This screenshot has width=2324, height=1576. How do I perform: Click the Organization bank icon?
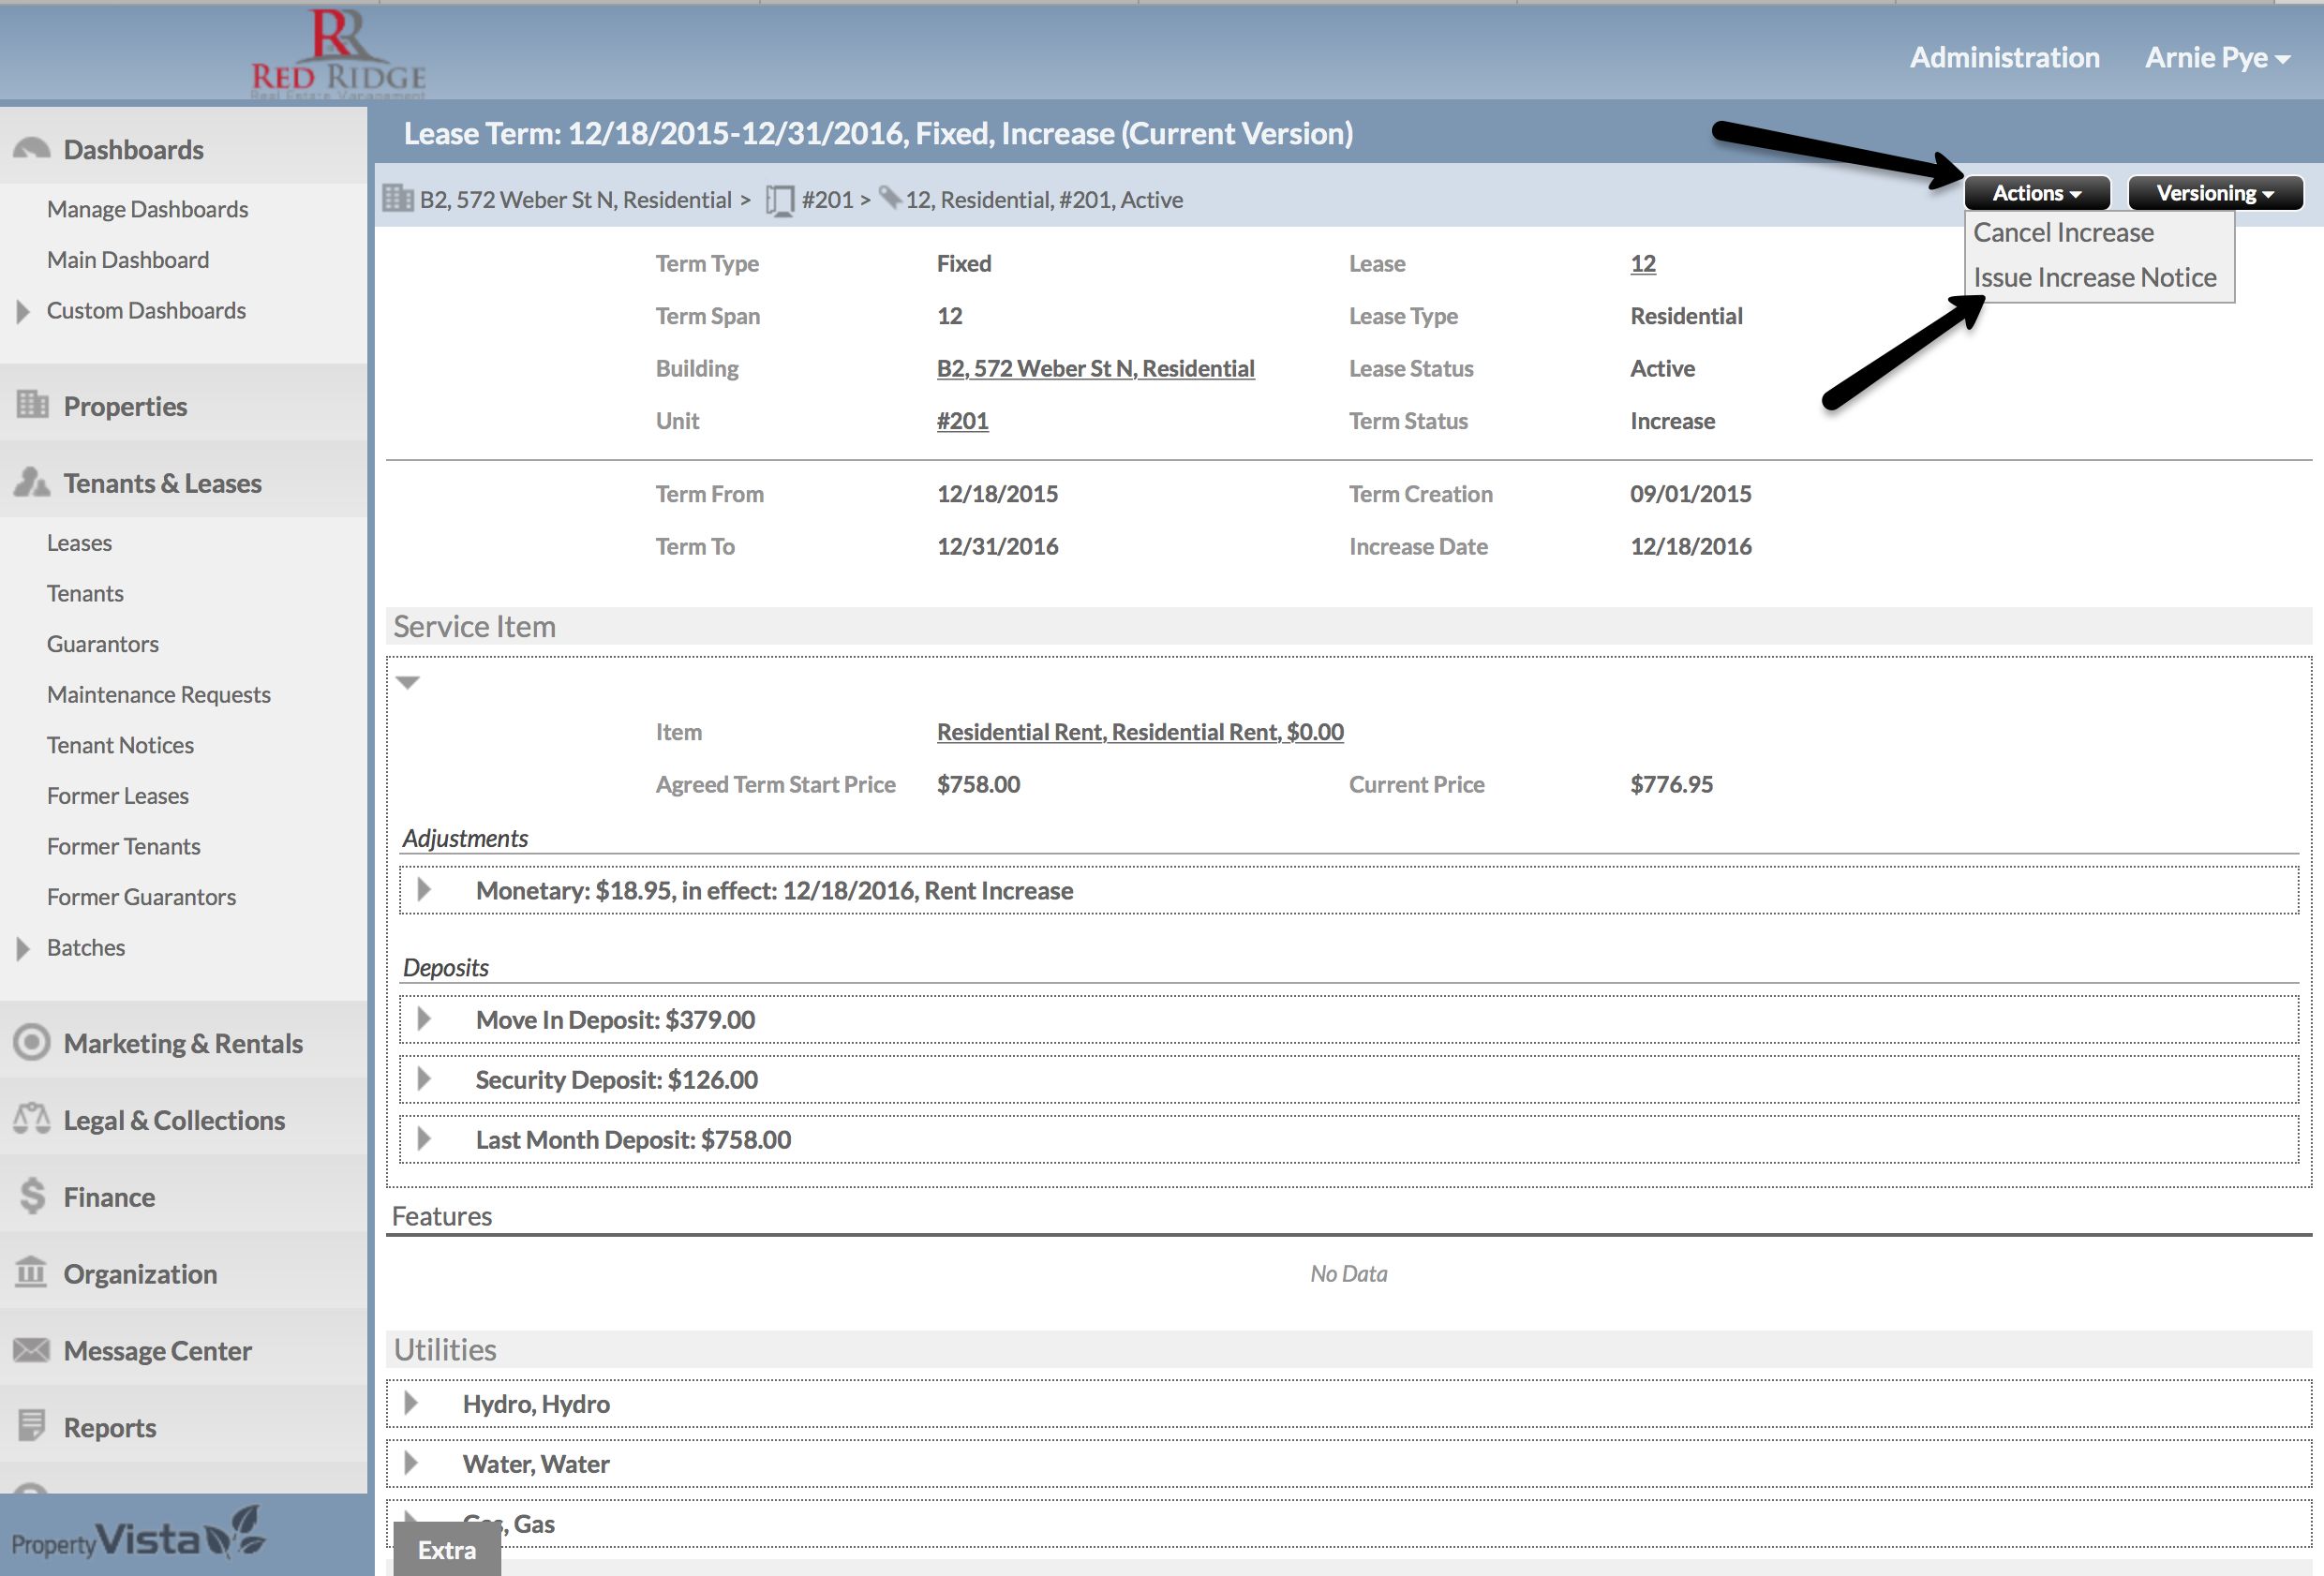click(x=31, y=1273)
